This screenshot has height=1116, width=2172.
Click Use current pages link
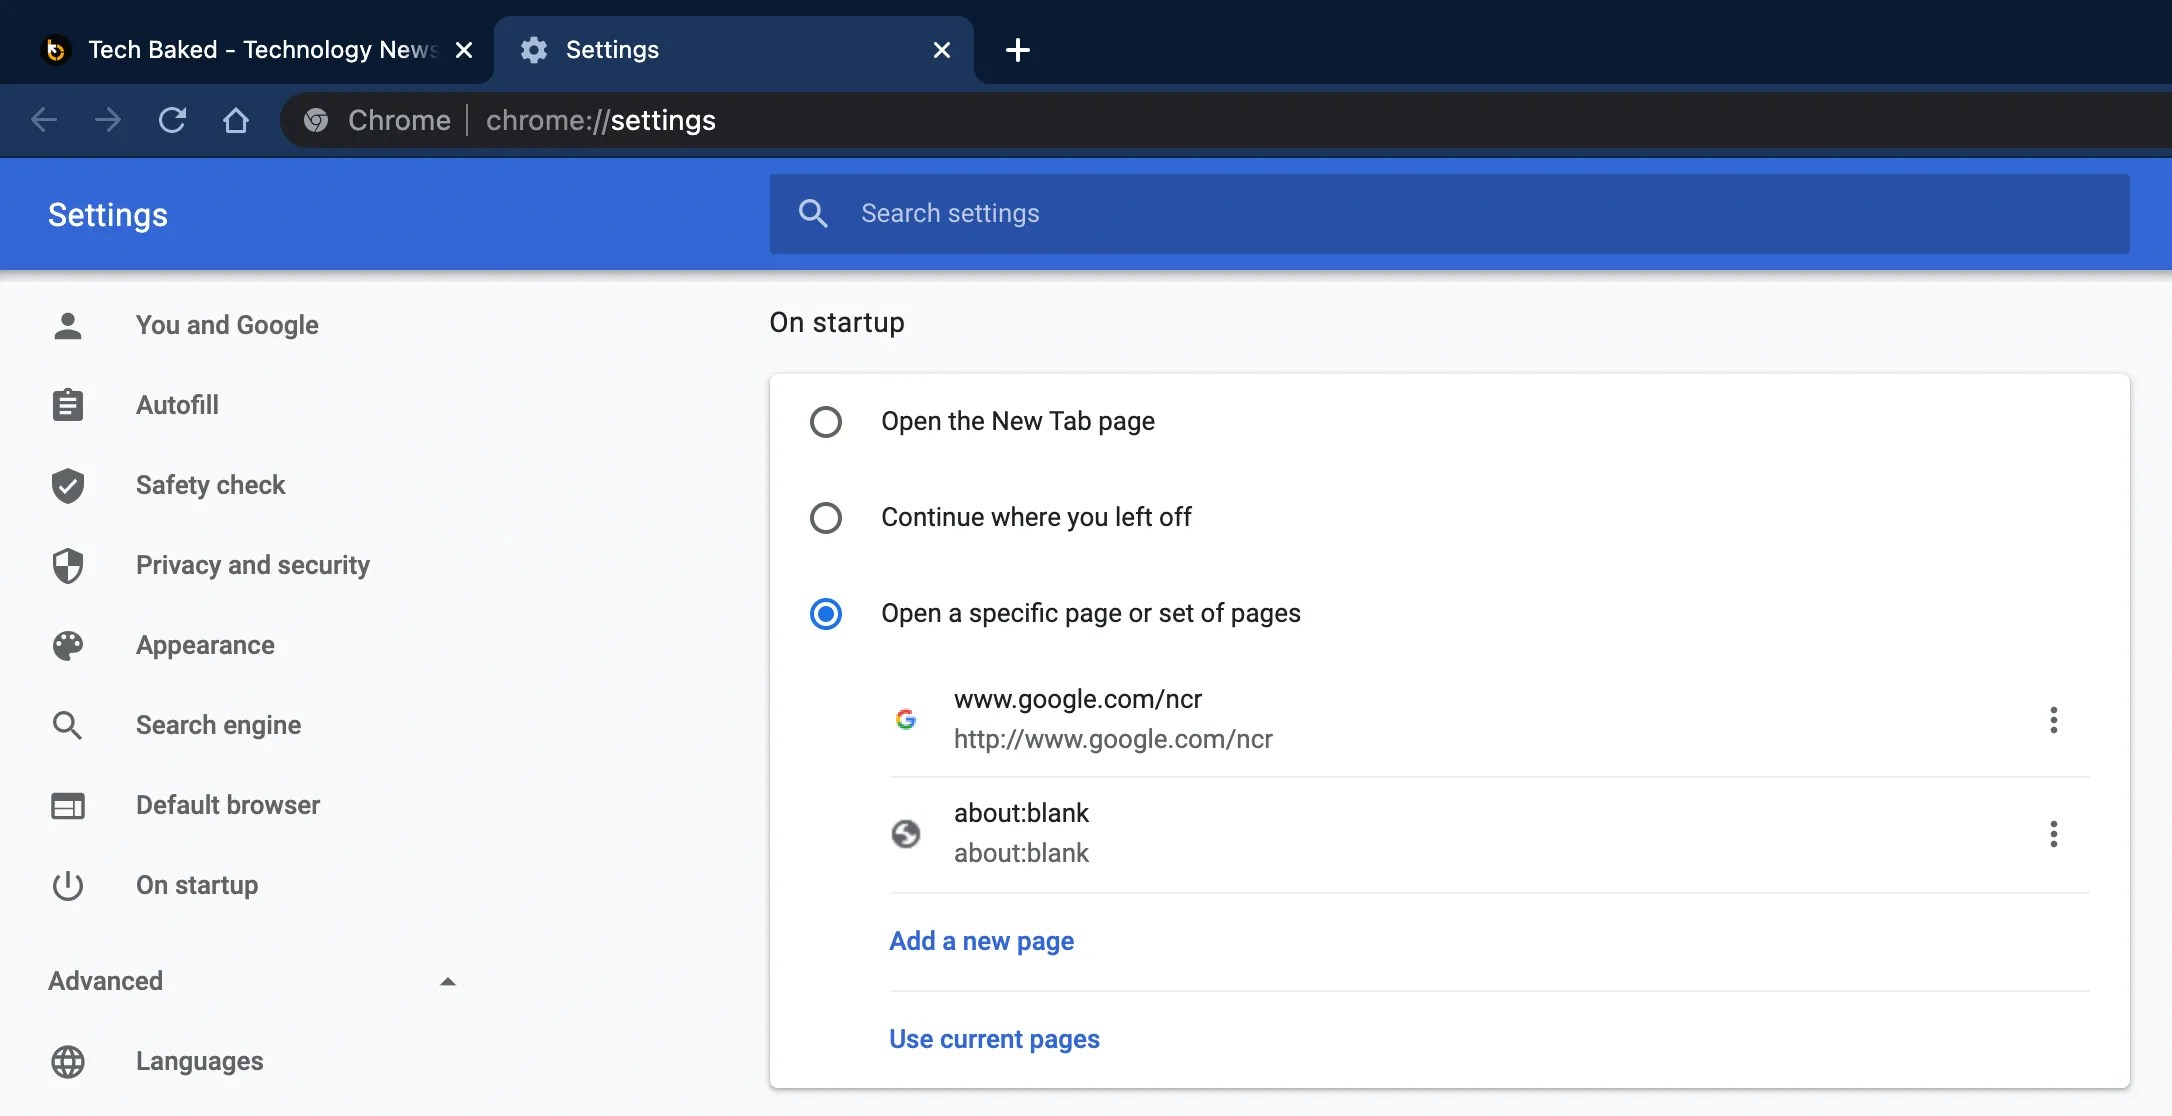coord(994,1039)
